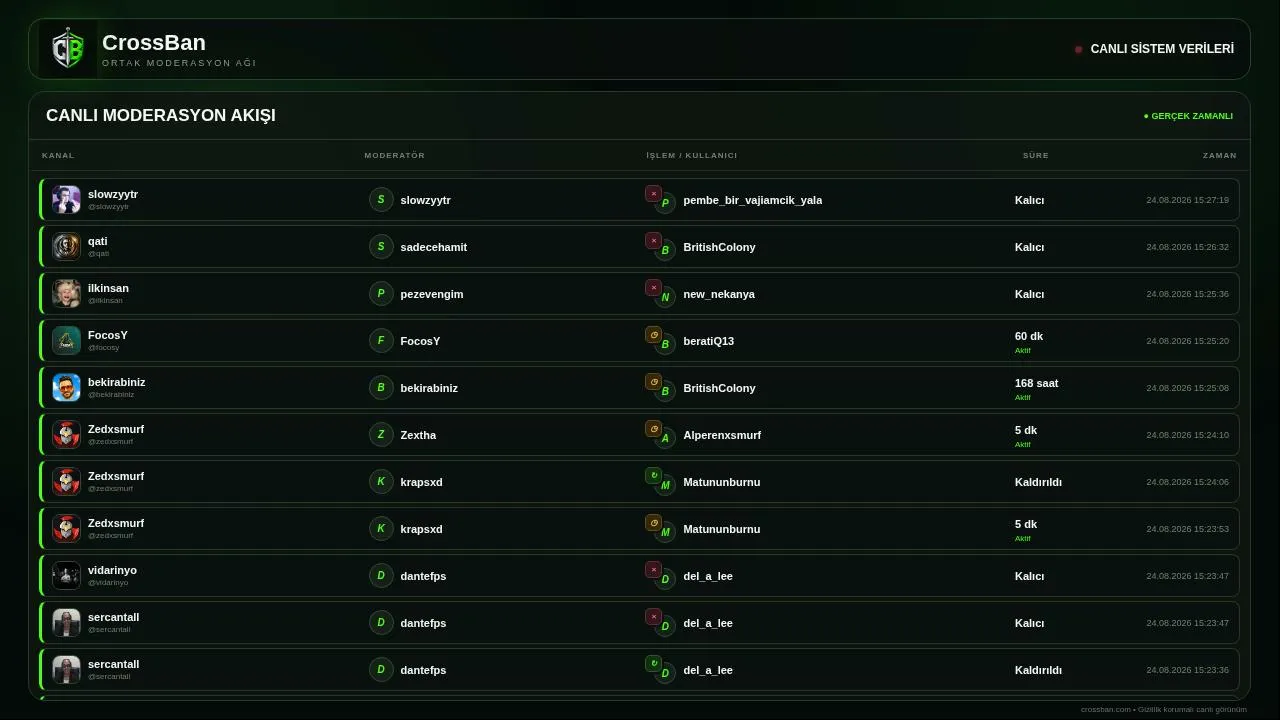
Task: Click bekirabiniz channel avatar
Action: tap(66, 387)
